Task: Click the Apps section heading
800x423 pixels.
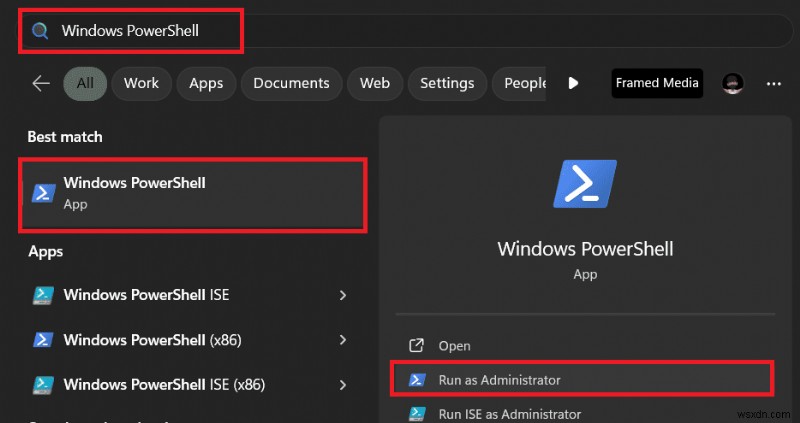Action: click(45, 252)
